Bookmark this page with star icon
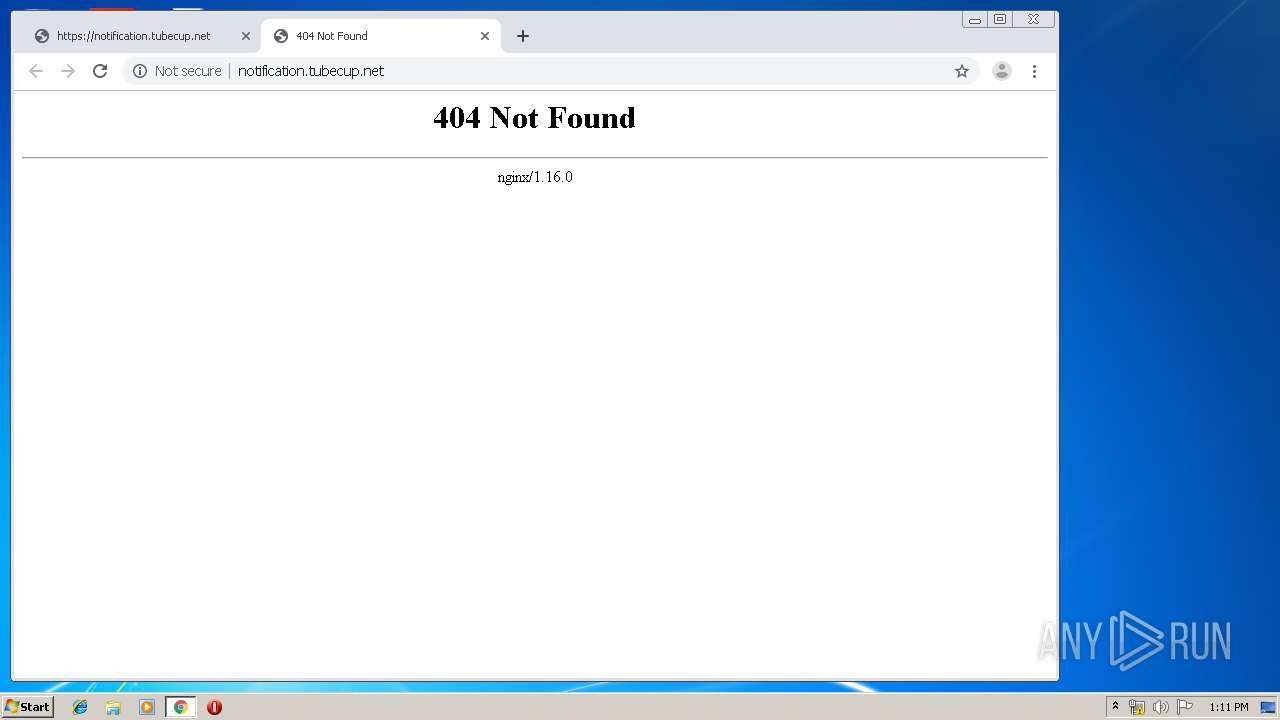Image resolution: width=1280 pixels, height=720 pixels. pos(962,71)
